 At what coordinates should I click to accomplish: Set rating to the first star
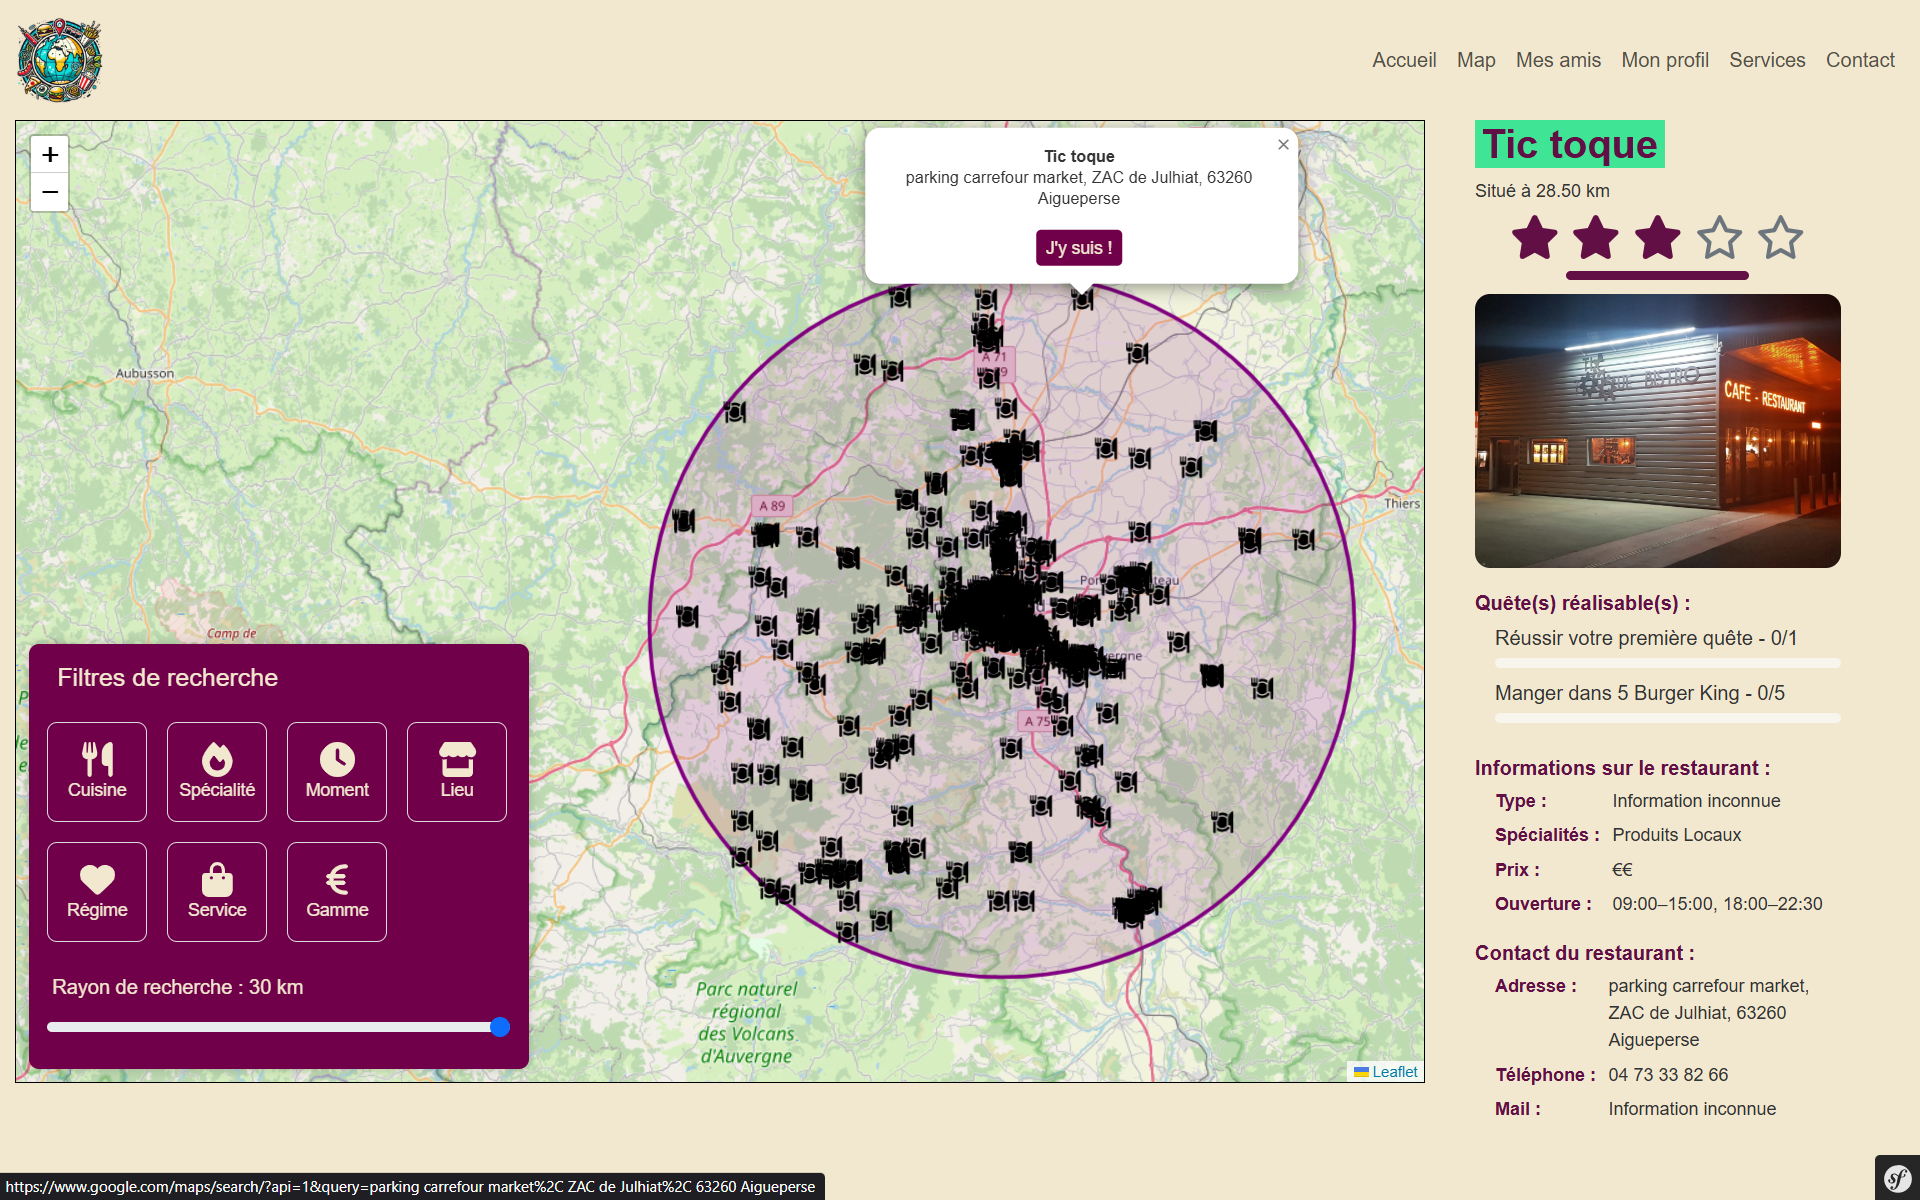pyautogui.click(x=1534, y=238)
